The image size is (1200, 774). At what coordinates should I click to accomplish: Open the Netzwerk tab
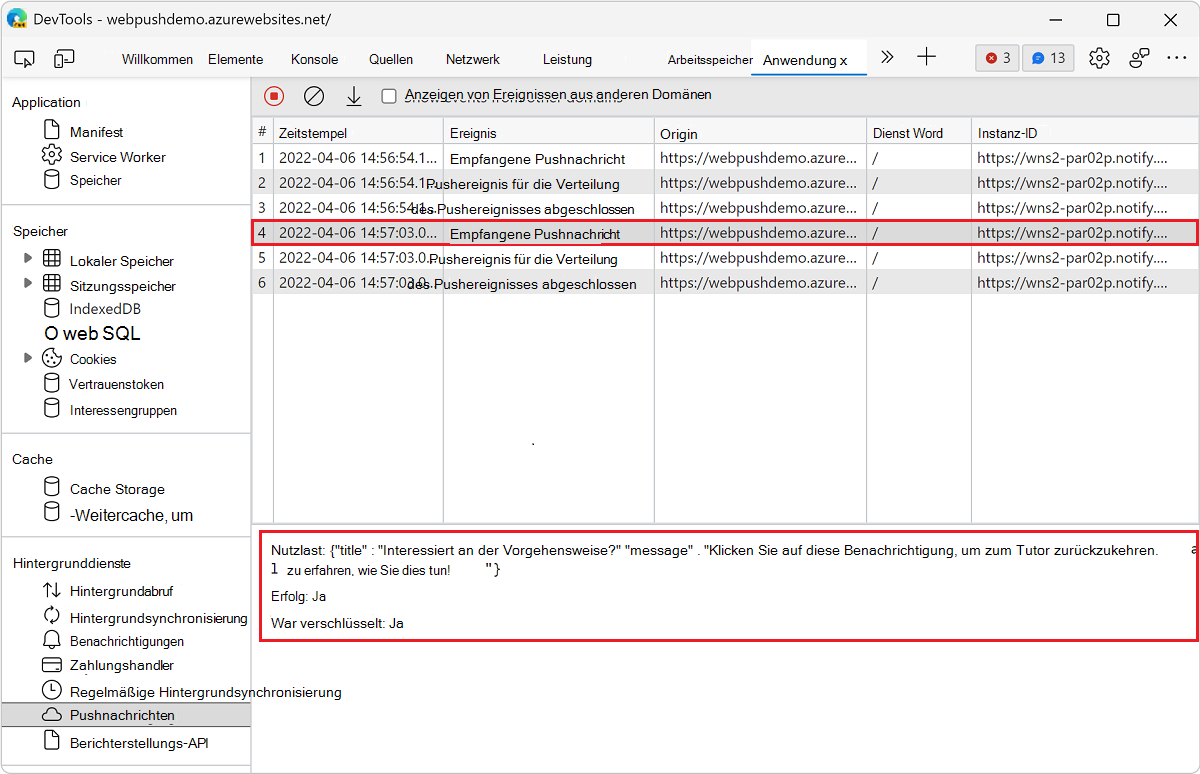coord(472,59)
